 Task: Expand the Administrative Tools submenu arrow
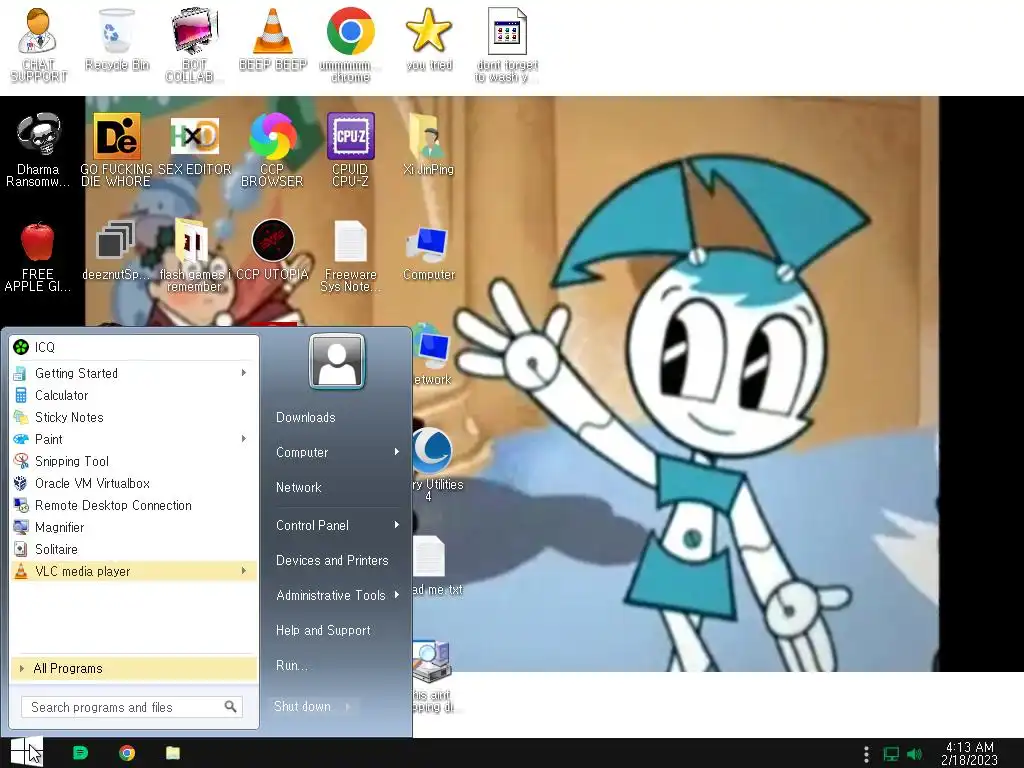tap(396, 595)
